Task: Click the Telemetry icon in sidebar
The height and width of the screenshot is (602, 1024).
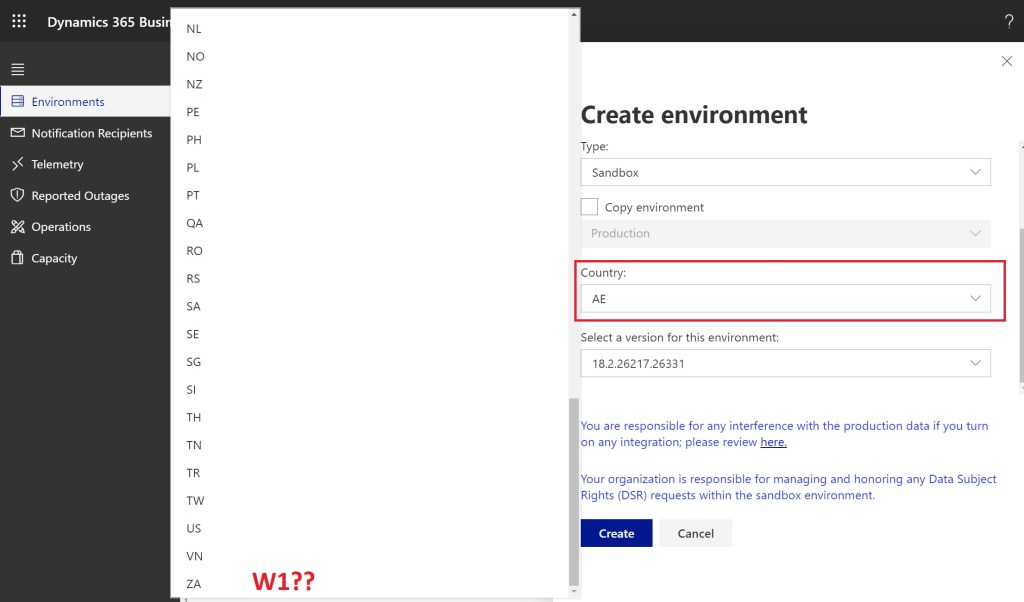Action: [x=17, y=164]
